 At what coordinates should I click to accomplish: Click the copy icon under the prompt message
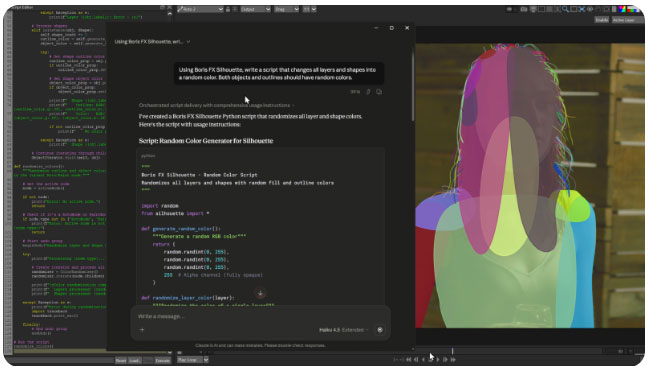pos(379,92)
